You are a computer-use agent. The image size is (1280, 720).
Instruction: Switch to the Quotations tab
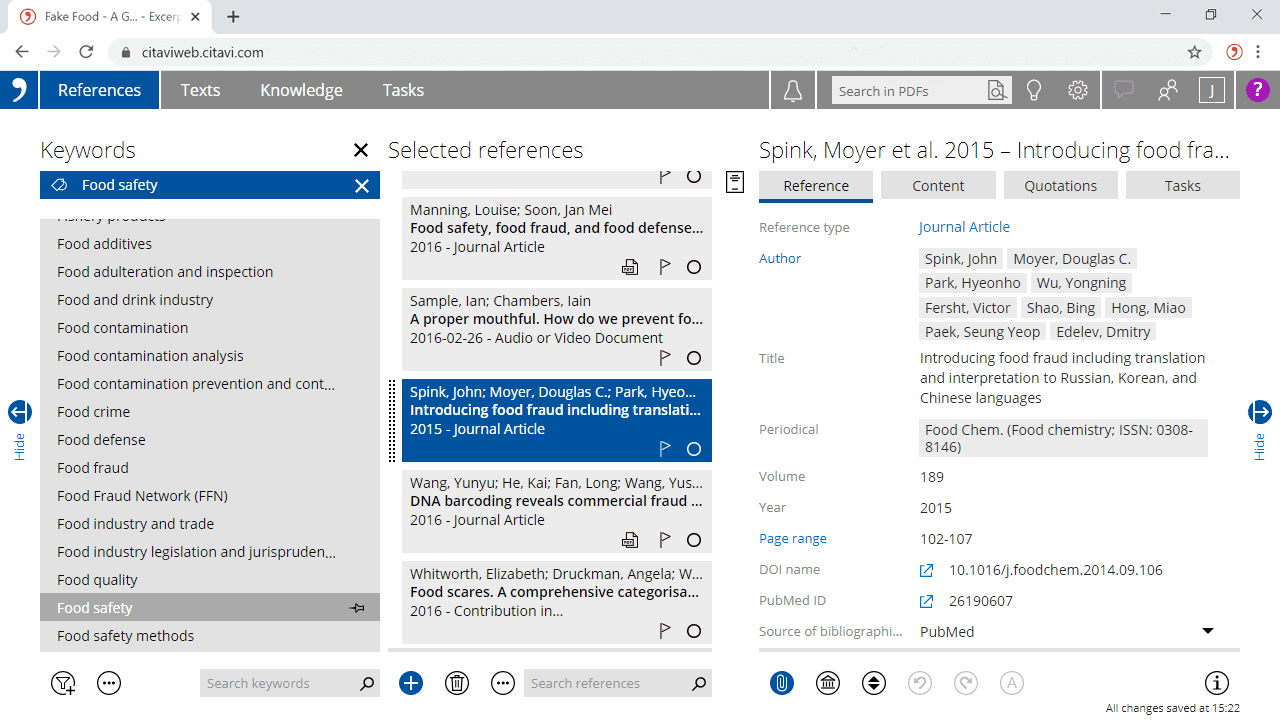(x=1061, y=186)
